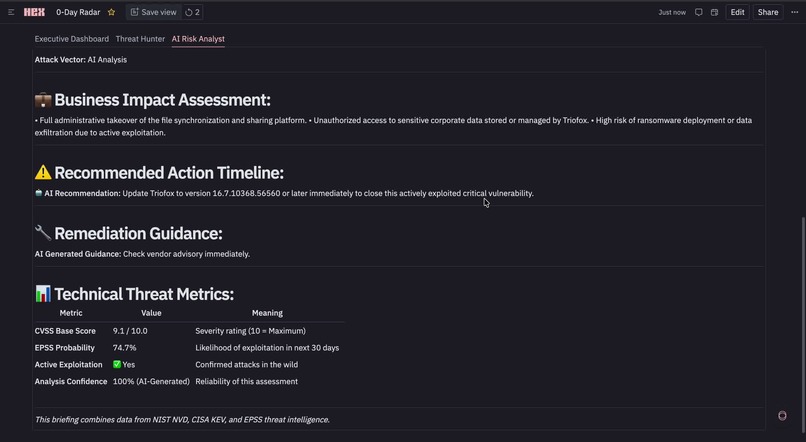Select the AI Risk Analyst tab
Screen dimensions: 806x442
click(x=198, y=39)
